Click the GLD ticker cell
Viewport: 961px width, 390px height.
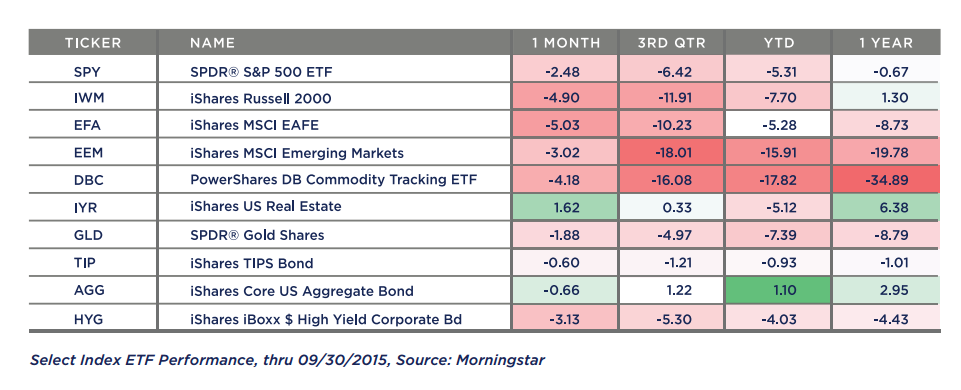click(88, 235)
